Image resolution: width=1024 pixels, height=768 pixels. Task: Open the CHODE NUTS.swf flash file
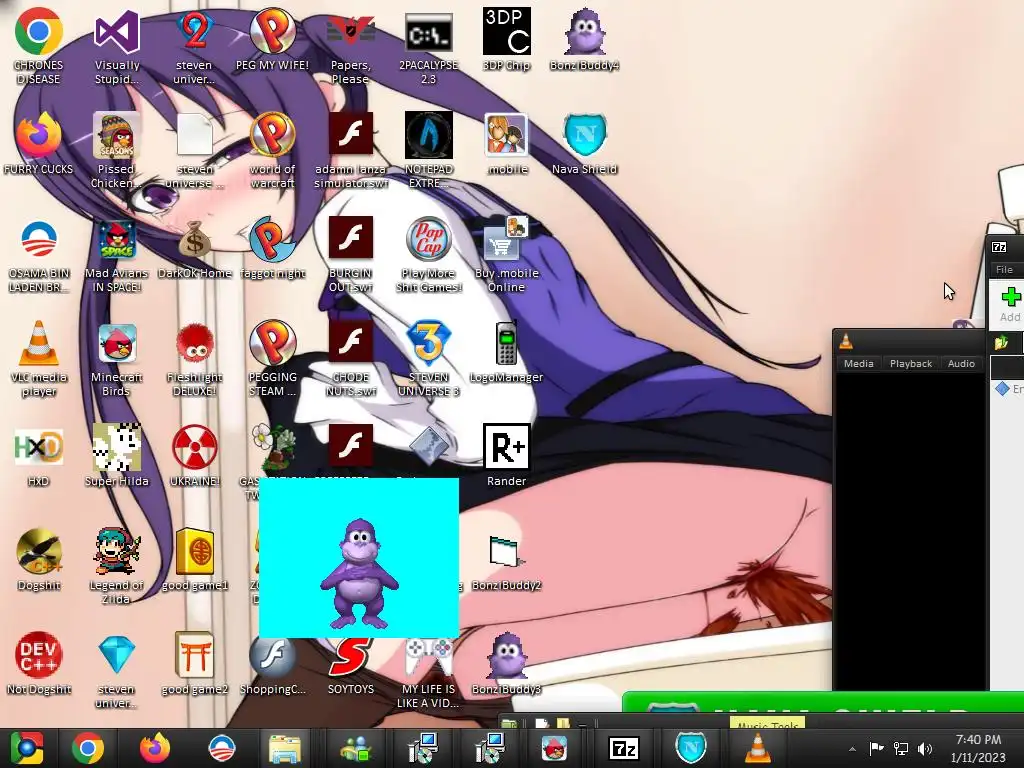351,344
